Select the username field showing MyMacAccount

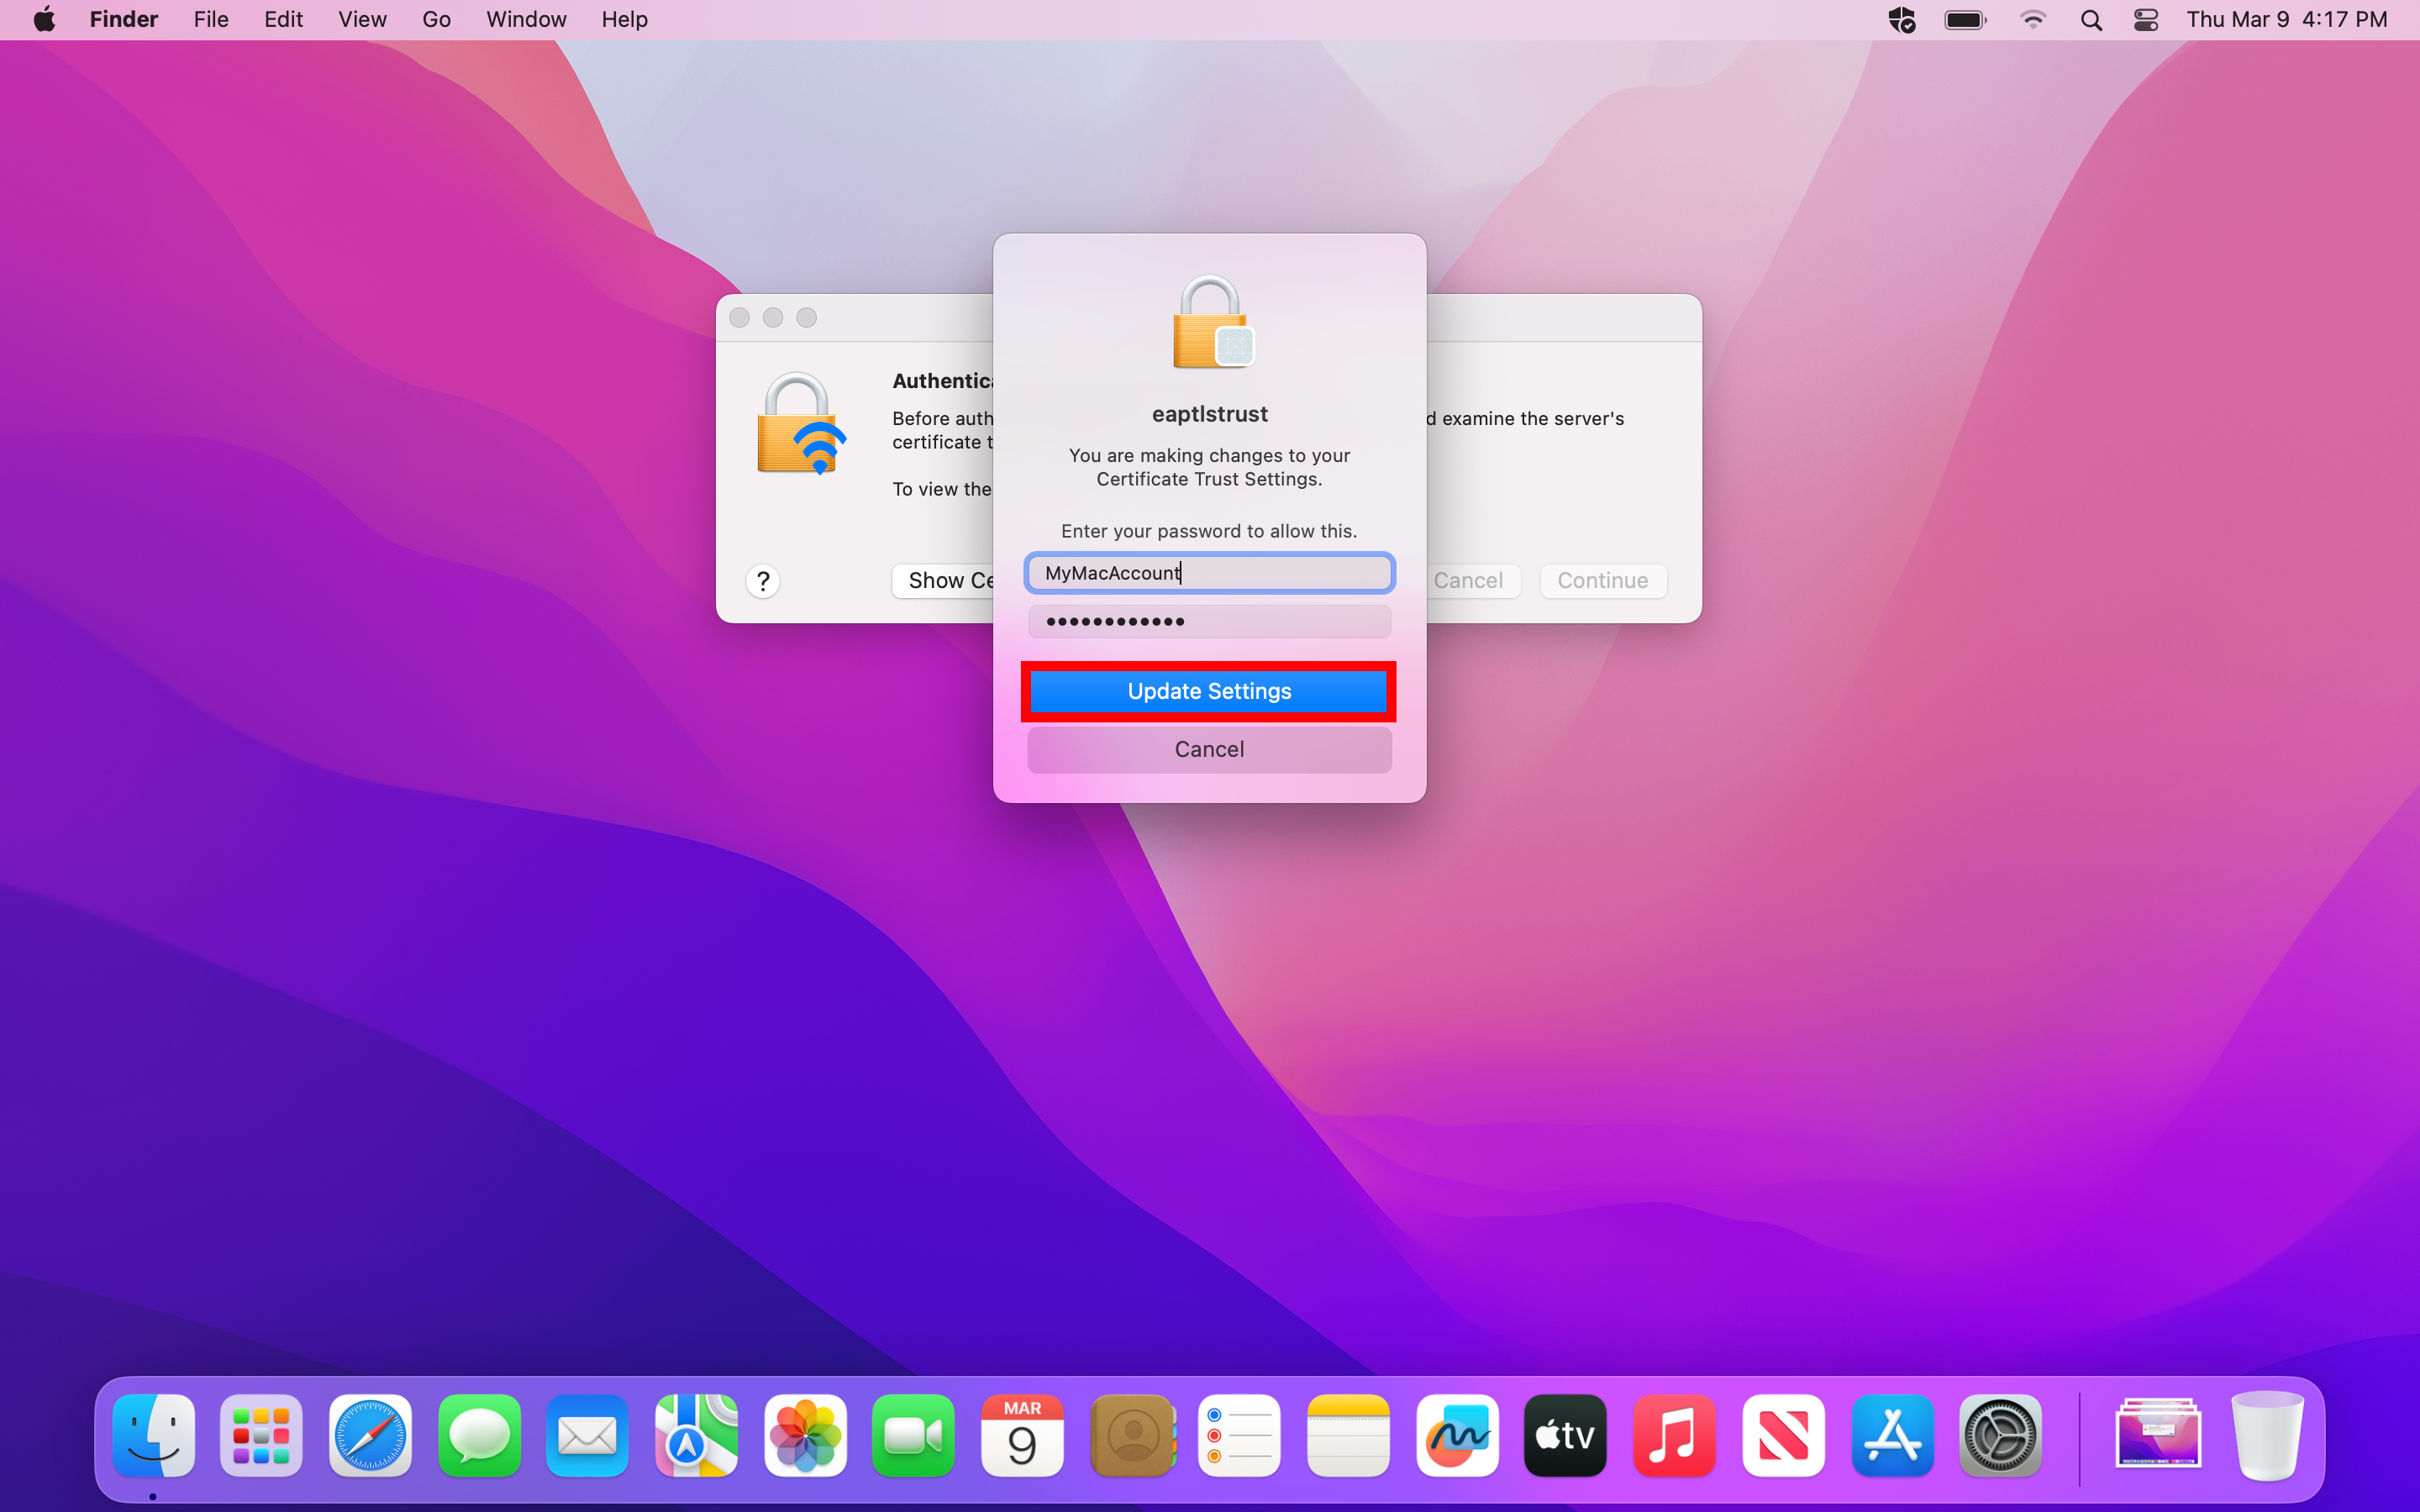tap(1209, 571)
